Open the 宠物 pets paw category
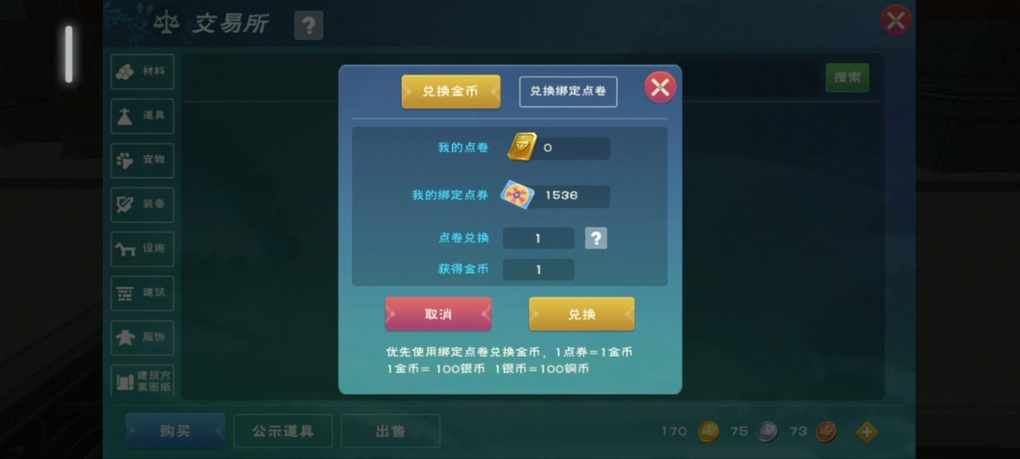Screen dimensions: 1020x459 [142, 160]
